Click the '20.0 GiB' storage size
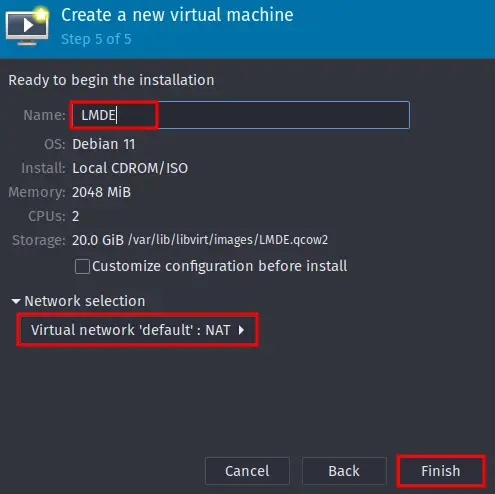 [98, 240]
